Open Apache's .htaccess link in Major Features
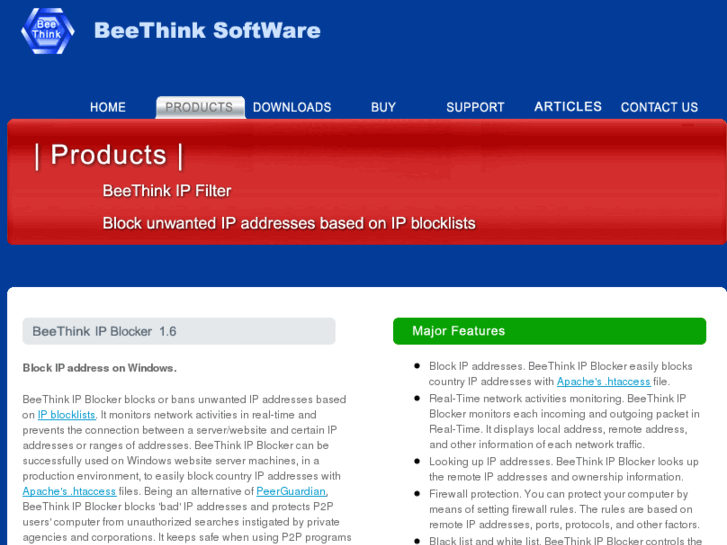This screenshot has width=727, height=545. 604,381
